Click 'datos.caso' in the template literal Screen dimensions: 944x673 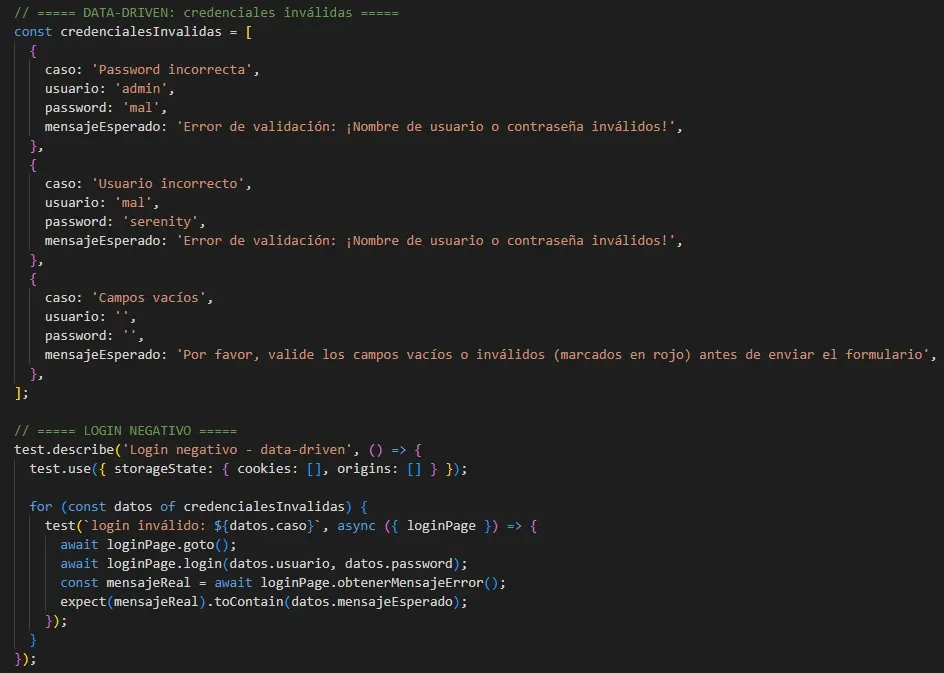click(268, 526)
